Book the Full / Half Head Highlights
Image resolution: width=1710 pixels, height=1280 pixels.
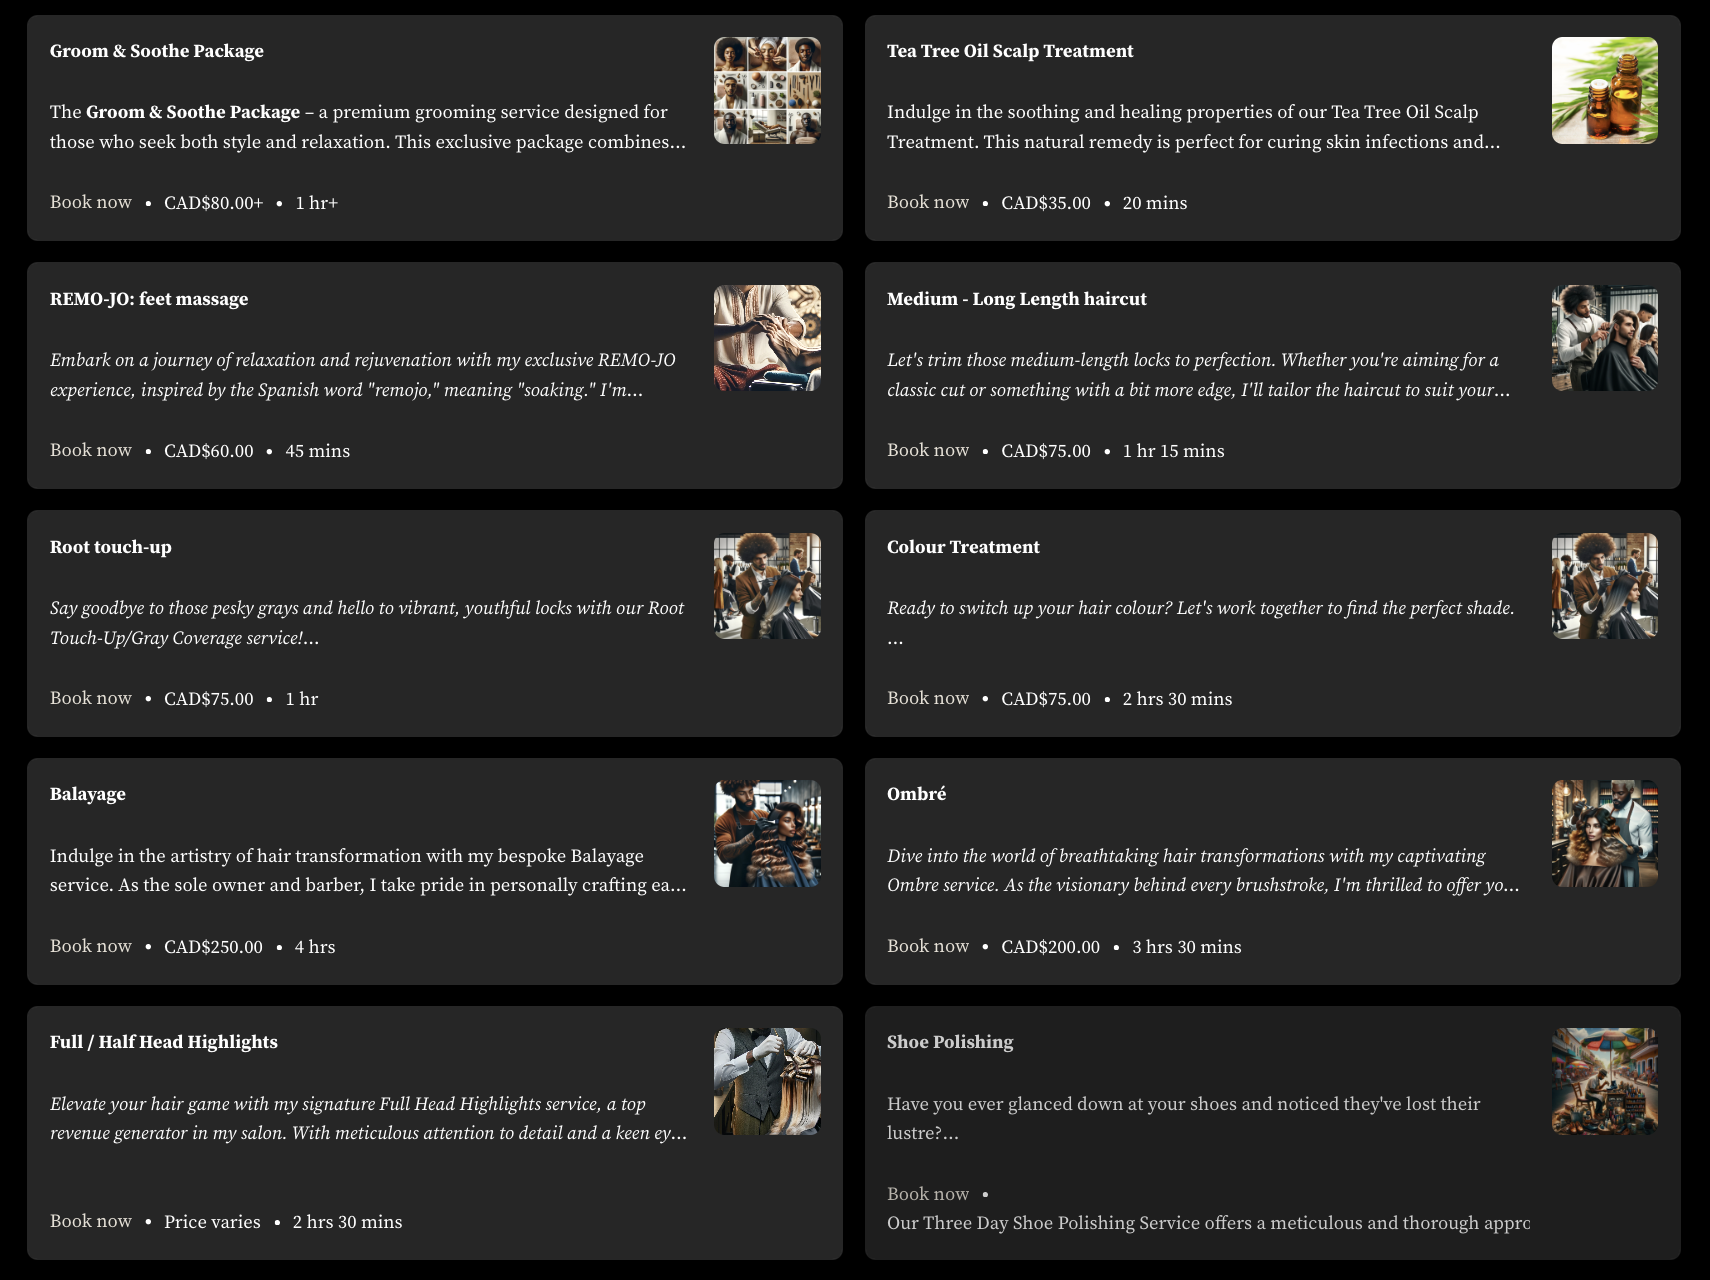91,1221
